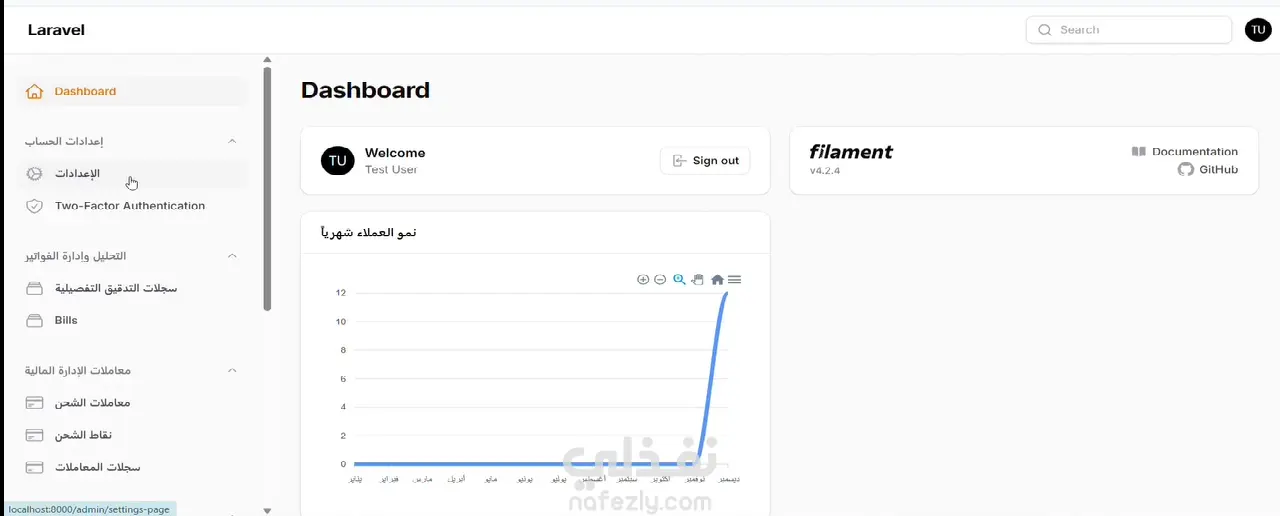
Task: Click the chart zoom-out minus icon
Action: 660,279
